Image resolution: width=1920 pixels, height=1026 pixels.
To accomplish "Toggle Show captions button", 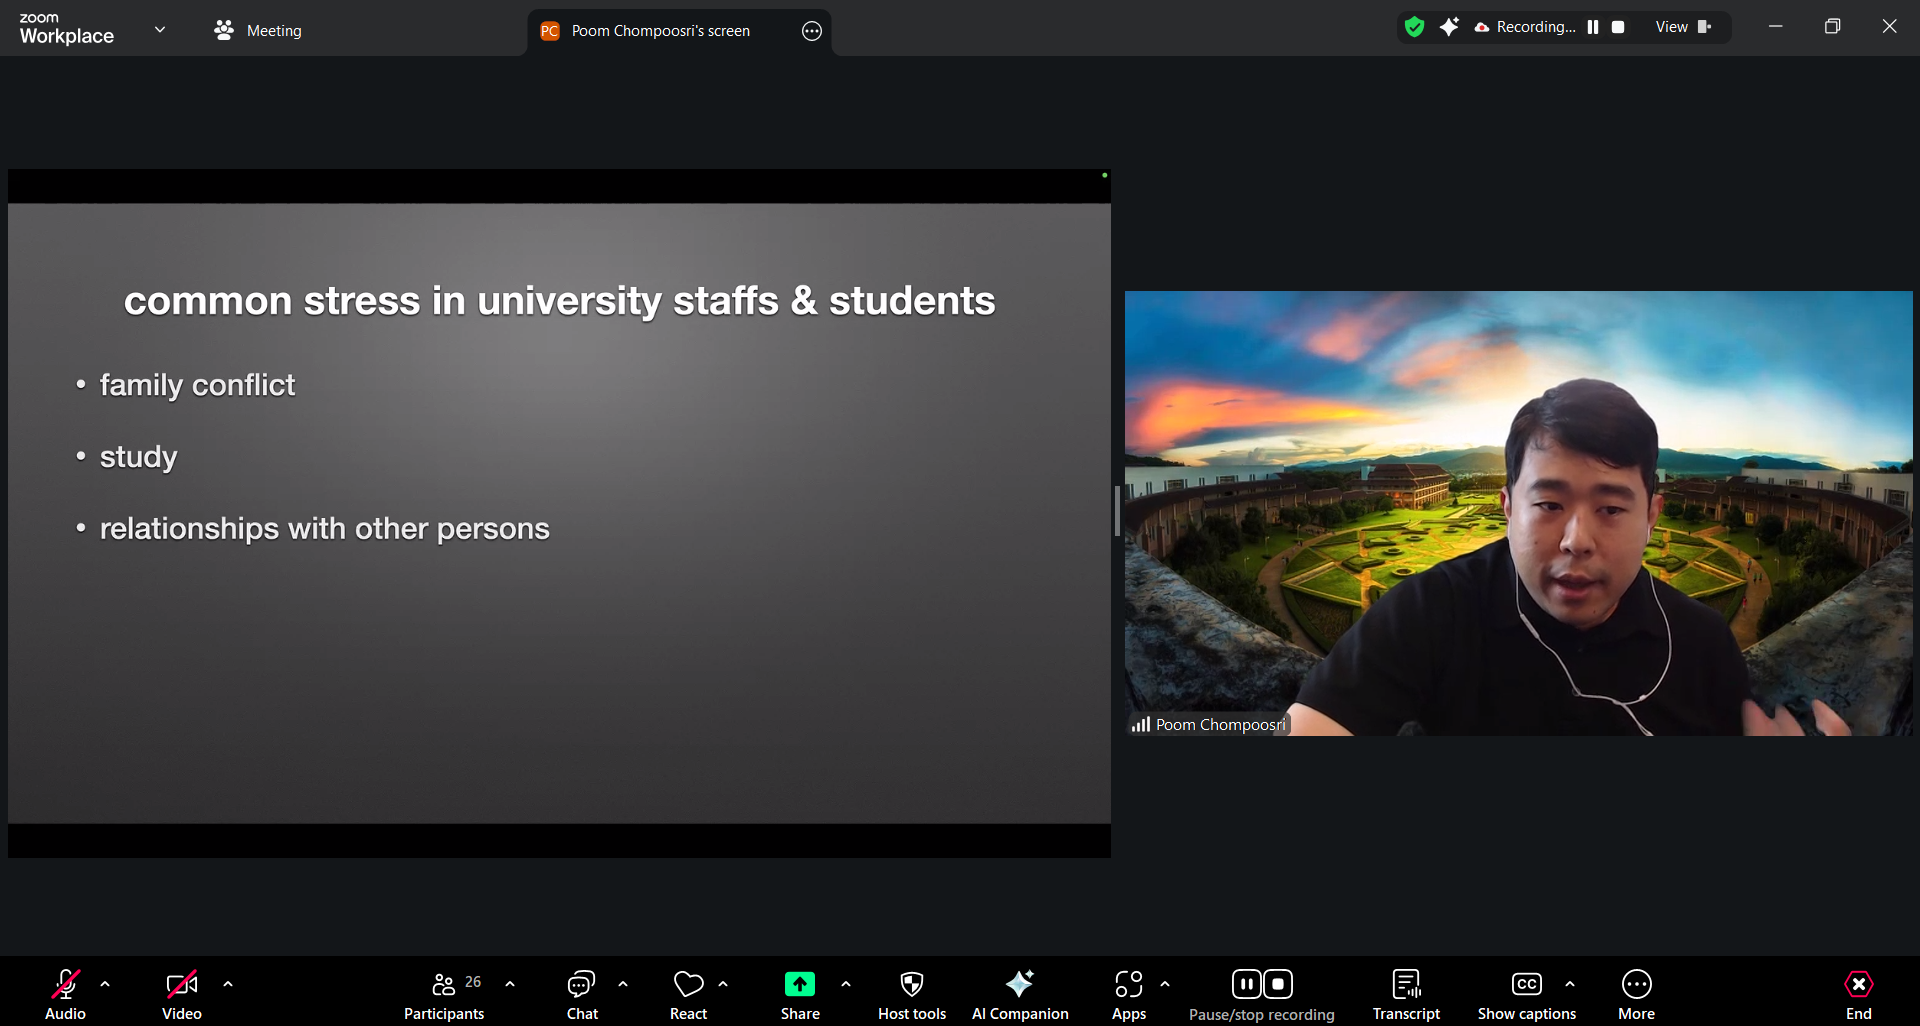I will (1526, 995).
